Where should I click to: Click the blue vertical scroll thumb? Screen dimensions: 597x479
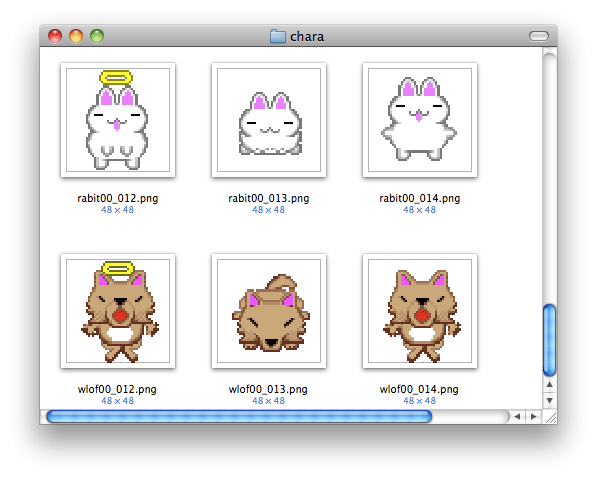point(549,340)
